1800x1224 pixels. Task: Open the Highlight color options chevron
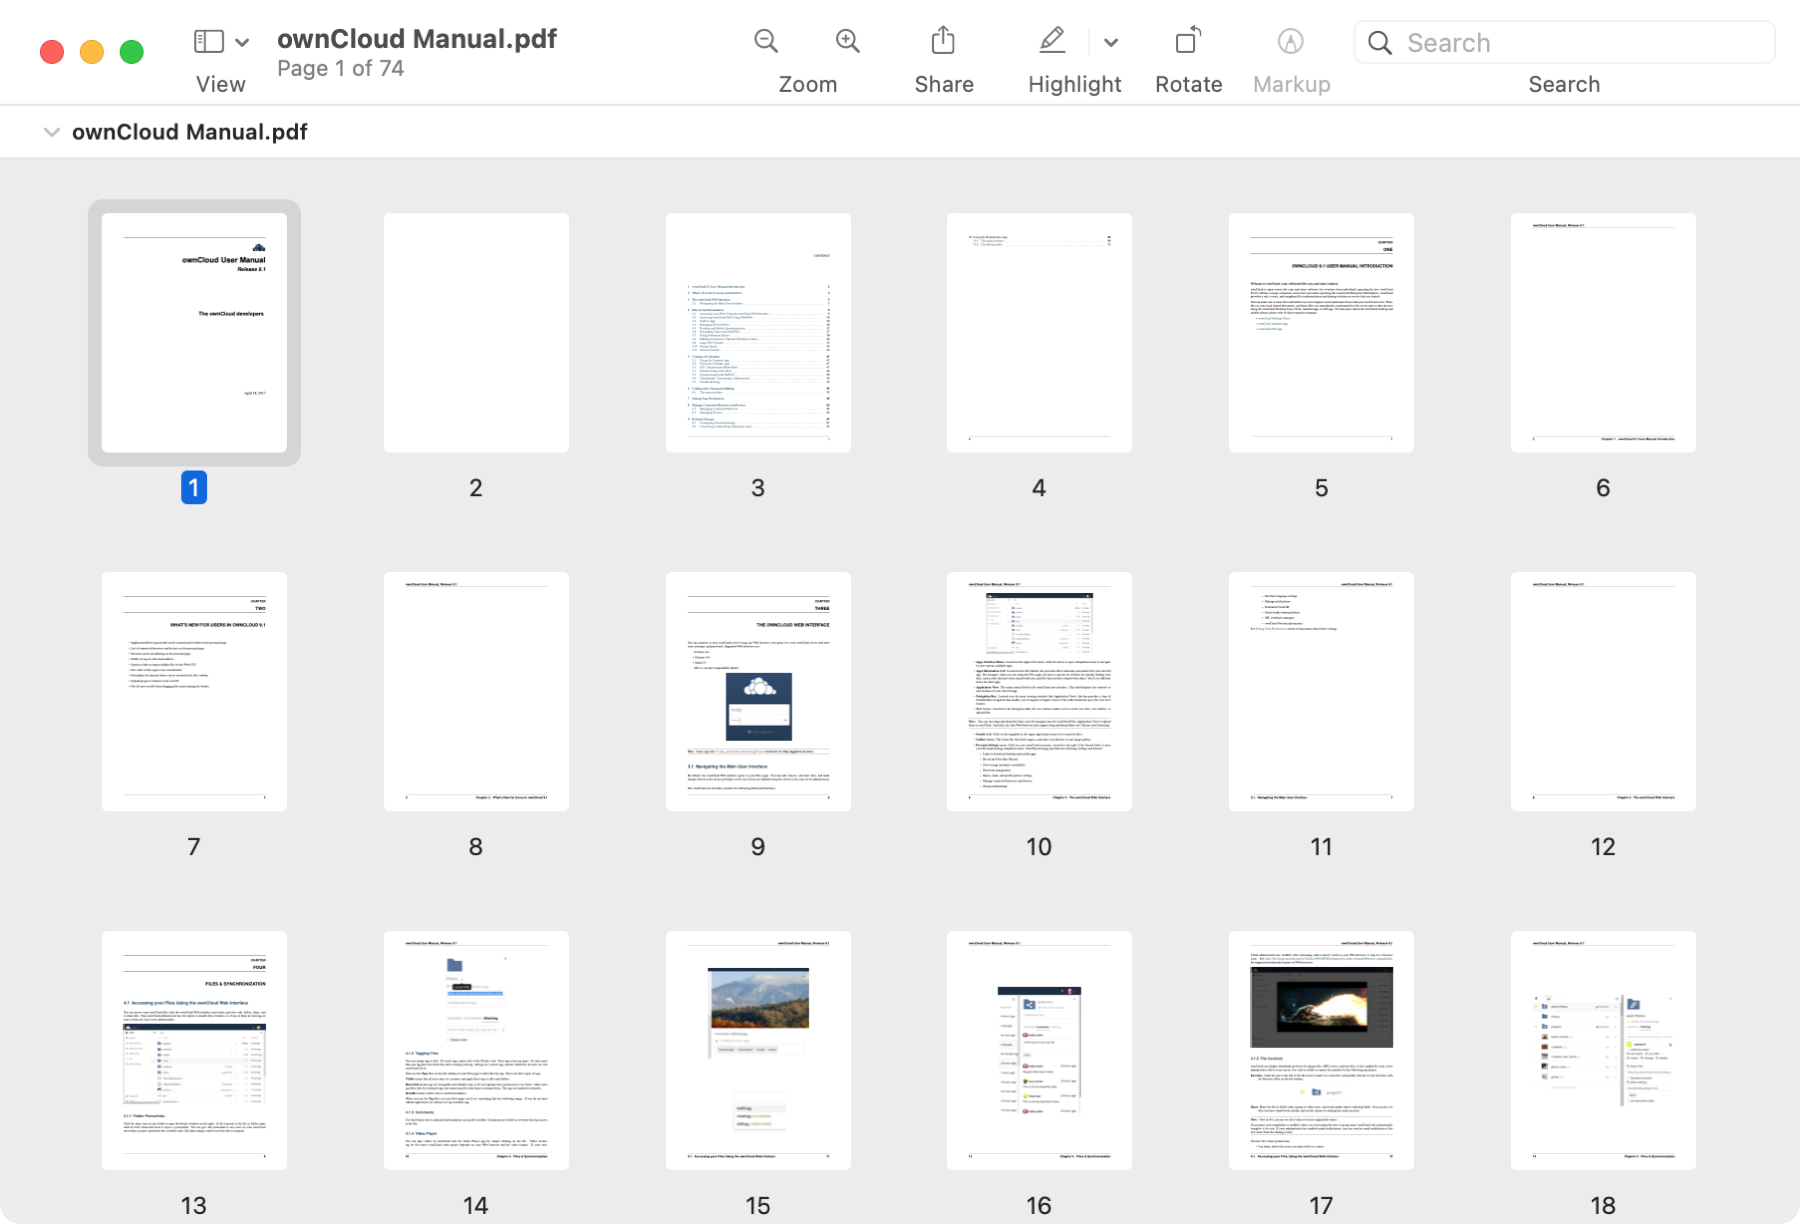[1111, 42]
